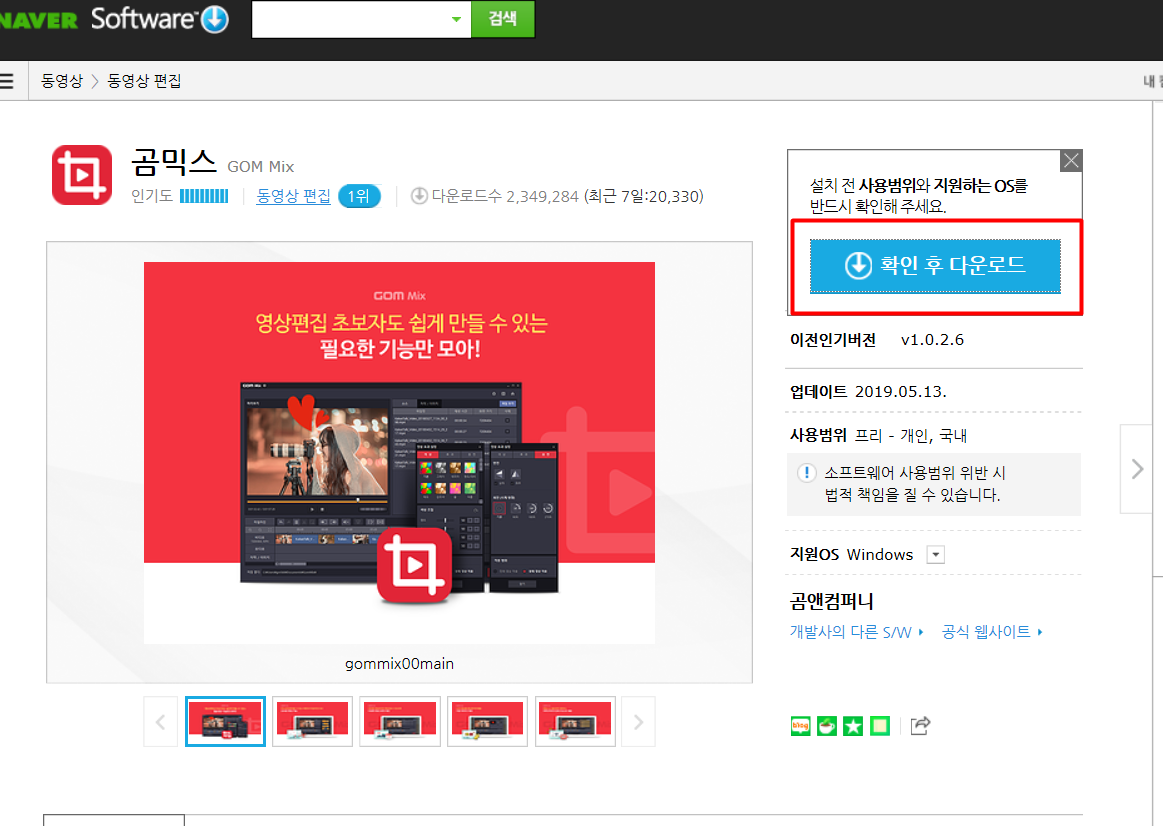This screenshot has width=1163, height=826.
Task: Go to 동영상 breadcrumb
Action: tap(62, 81)
